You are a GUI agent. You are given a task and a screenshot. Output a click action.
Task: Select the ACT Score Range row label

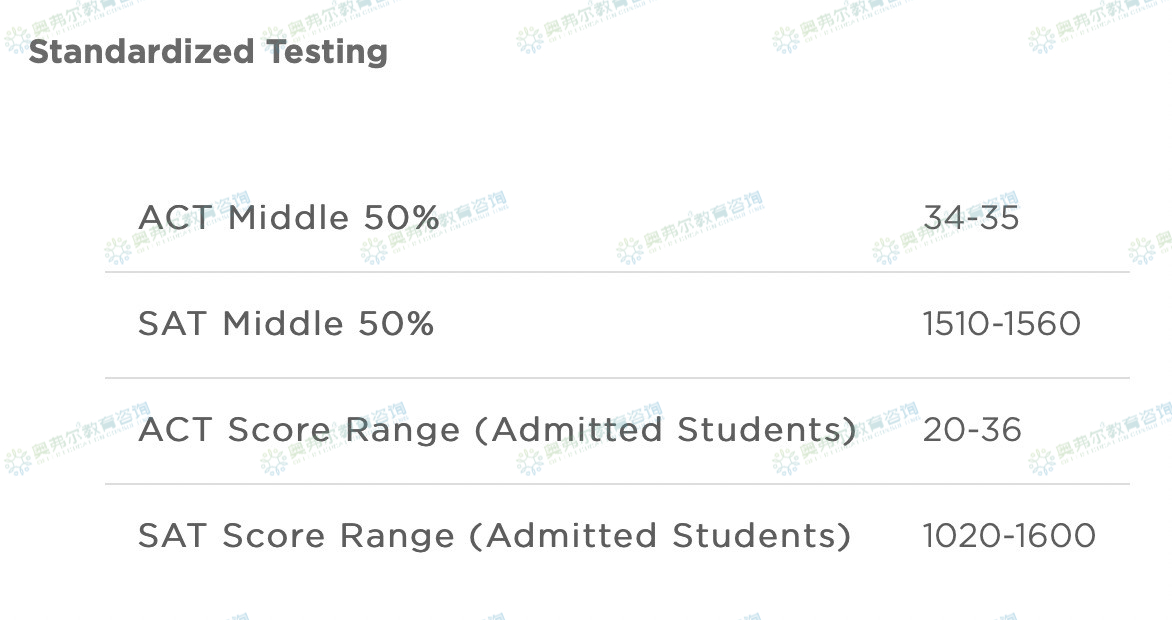pos(497,430)
